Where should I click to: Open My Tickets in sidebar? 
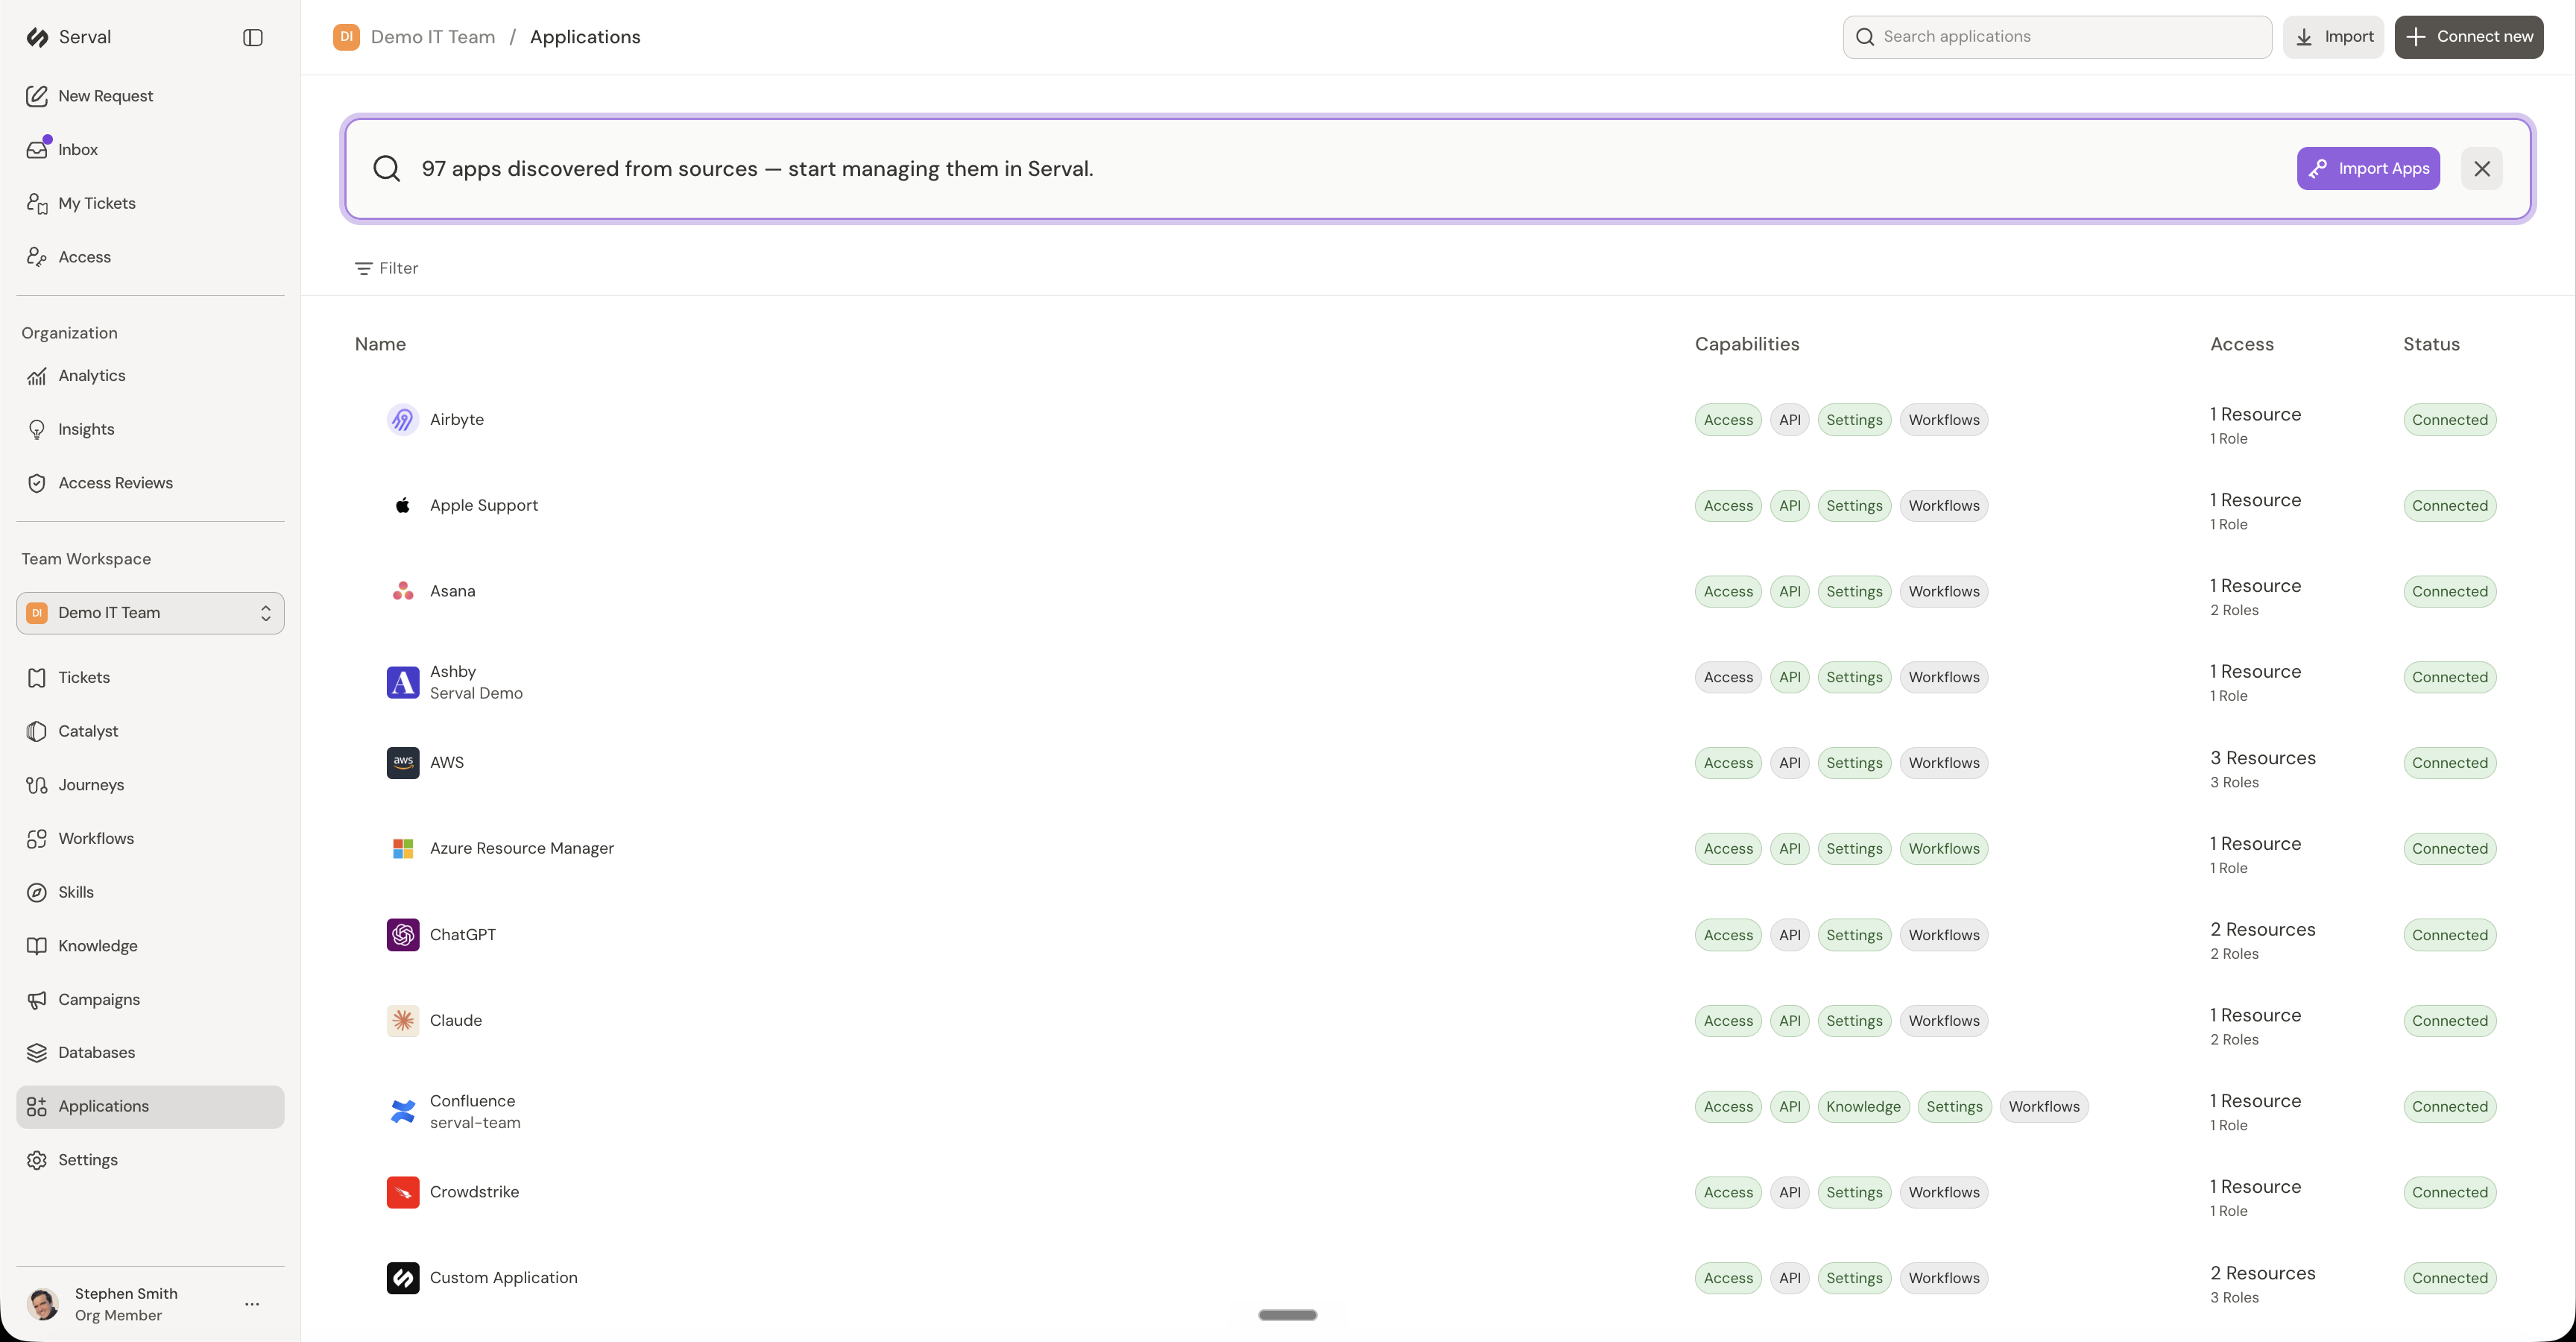pyautogui.click(x=150, y=204)
